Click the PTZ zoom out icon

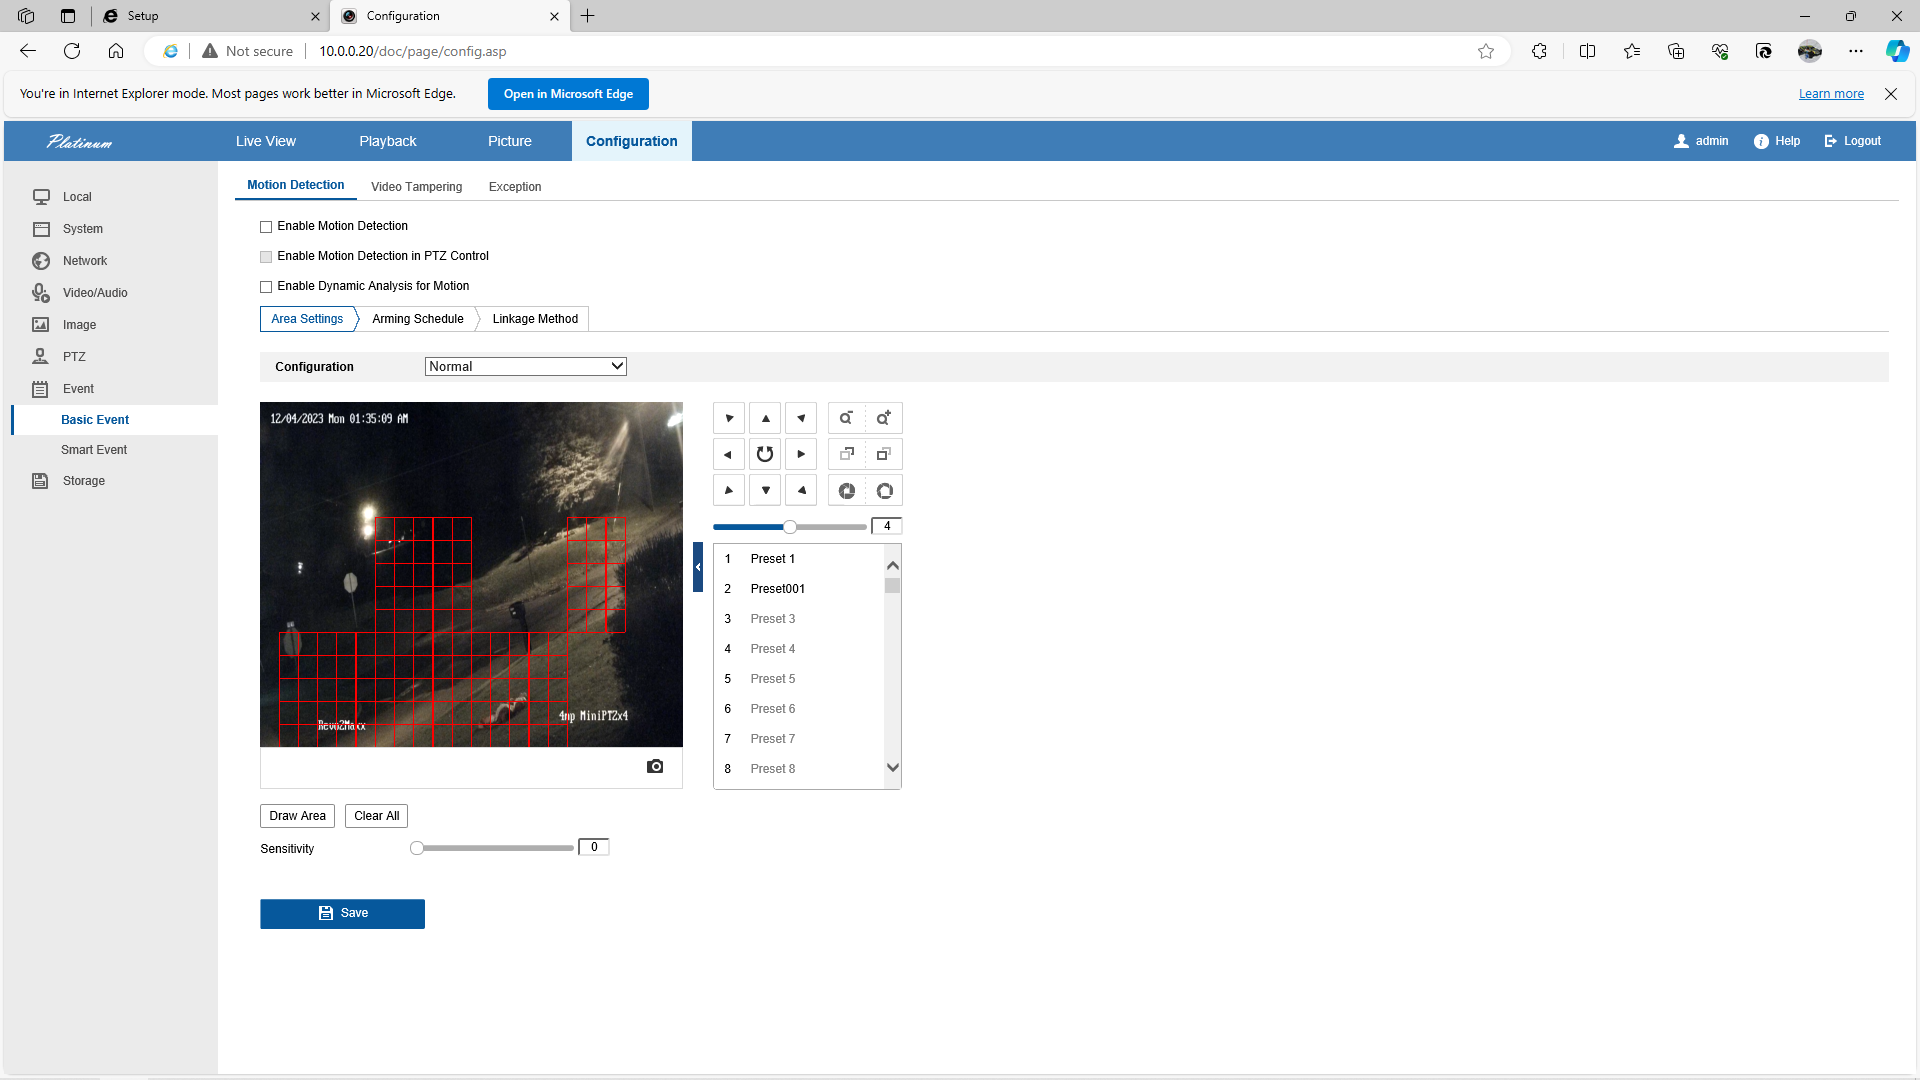(846, 418)
